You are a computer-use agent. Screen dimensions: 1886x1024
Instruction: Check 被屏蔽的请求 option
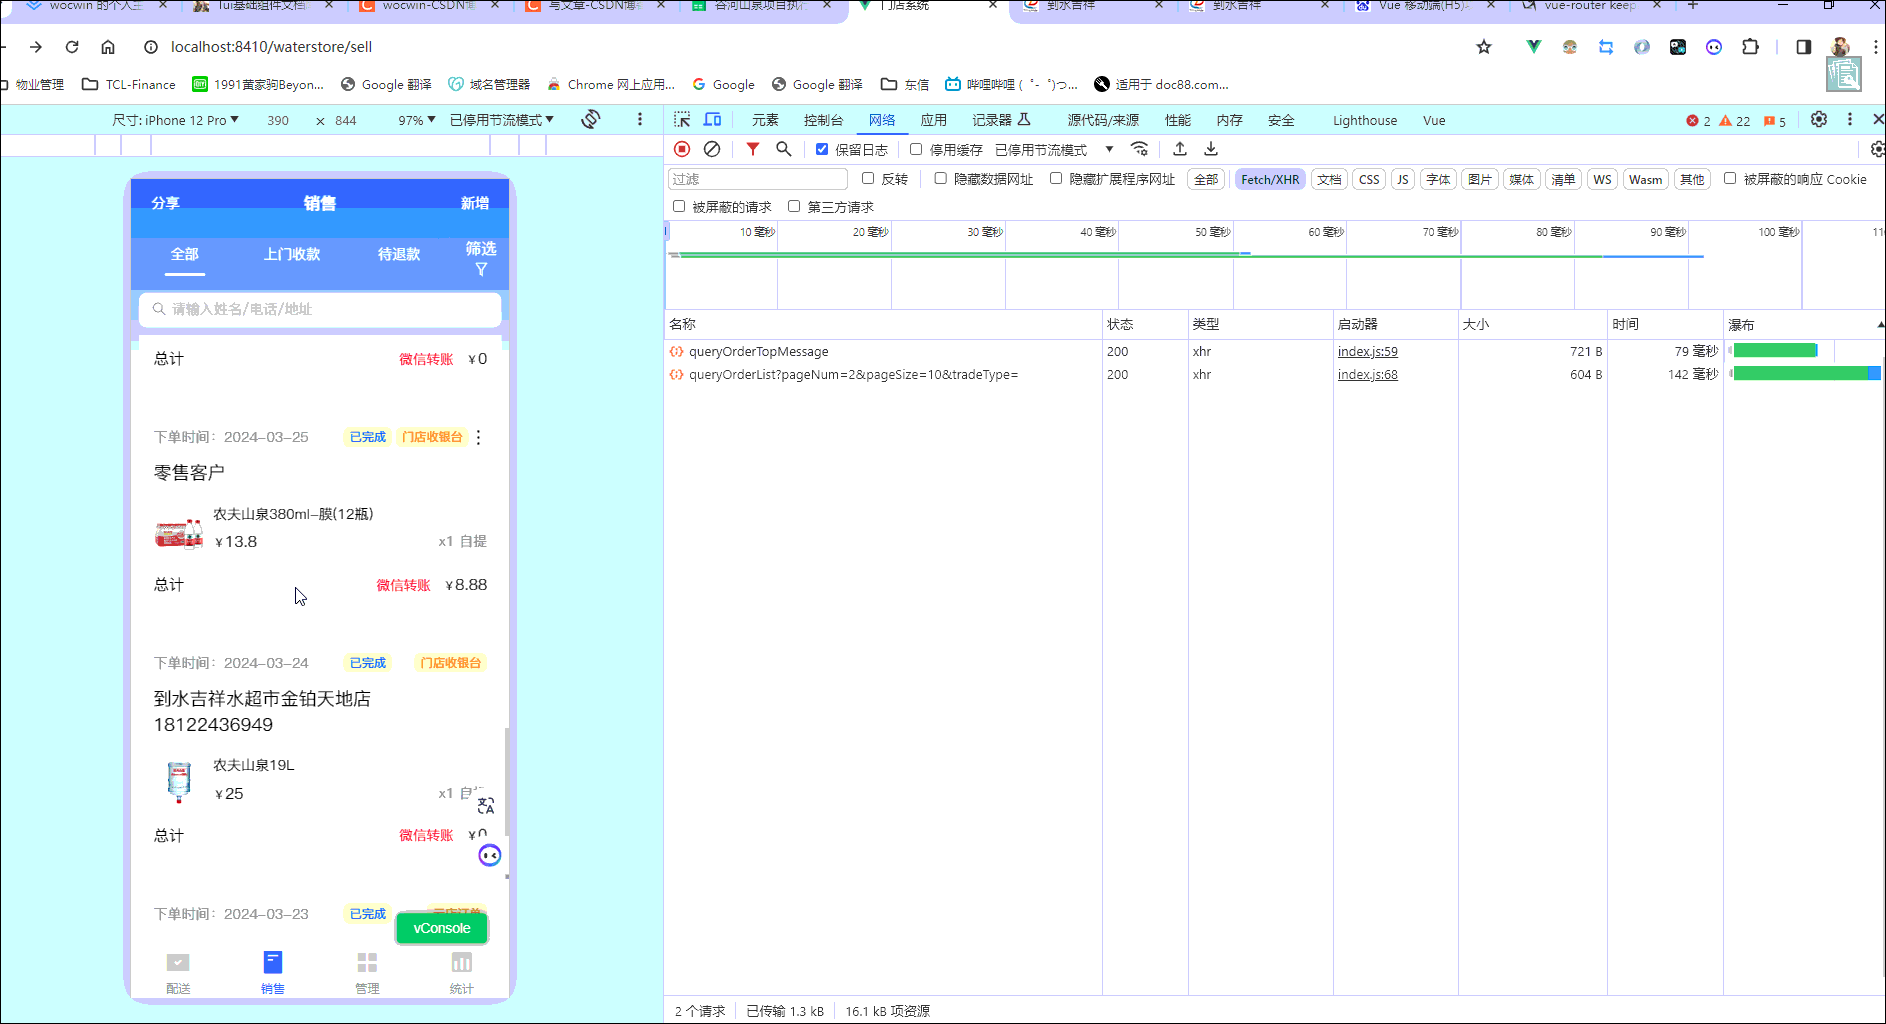(679, 206)
